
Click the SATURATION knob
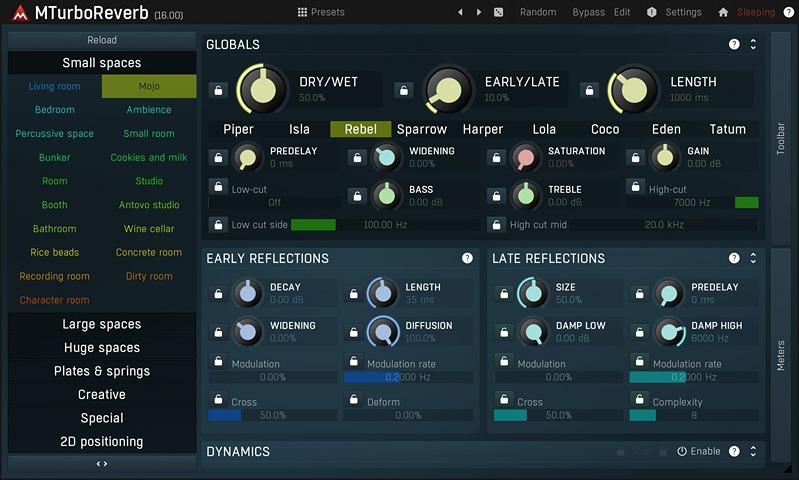[x=525, y=157]
